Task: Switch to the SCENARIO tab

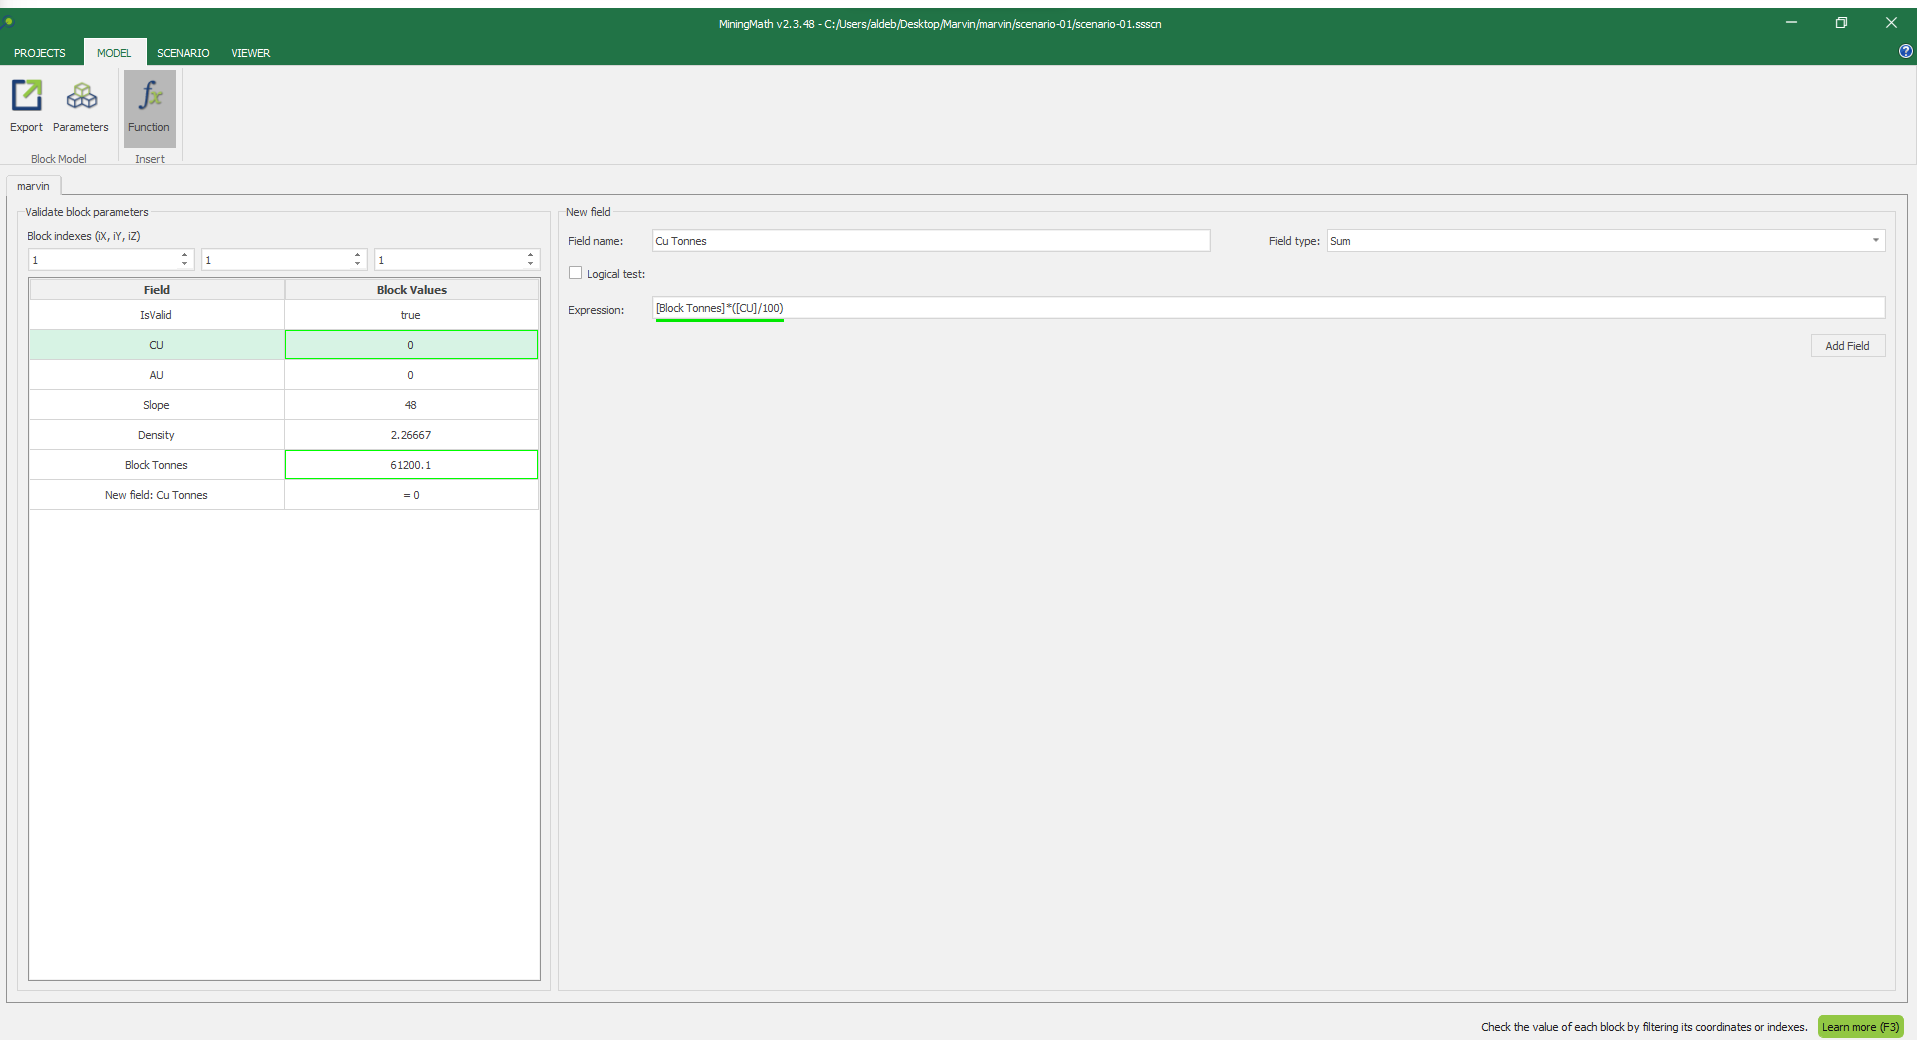Action: pos(183,53)
